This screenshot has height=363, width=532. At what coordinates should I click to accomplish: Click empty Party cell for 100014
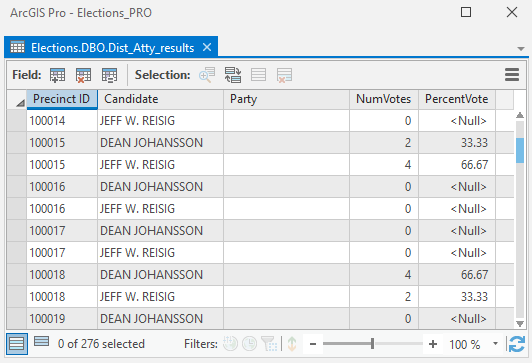[x=286, y=121]
